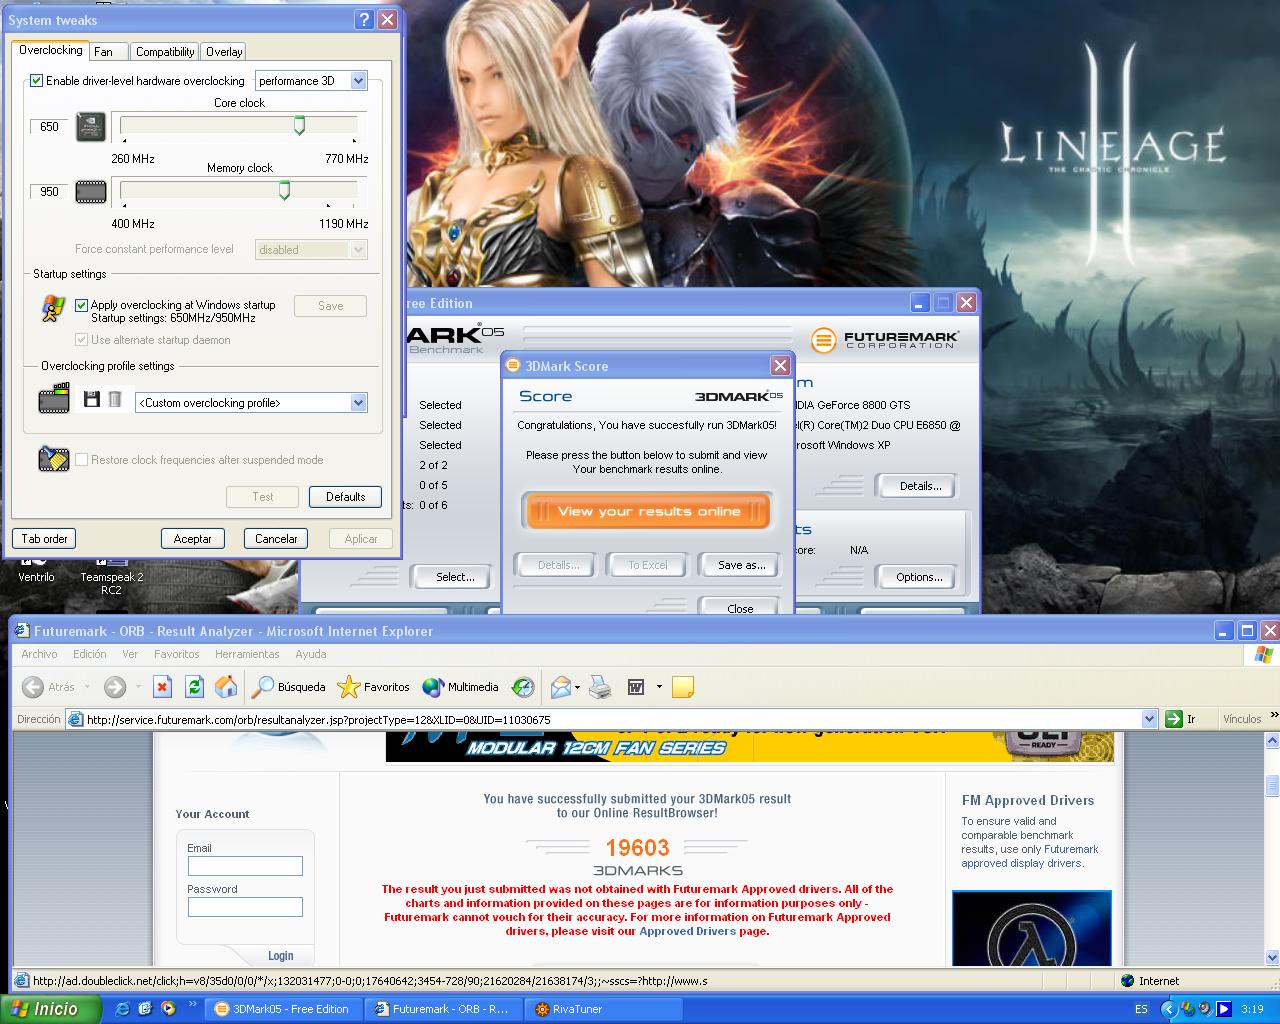Open the Herramientas menu
This screenshot has height=1024, width=1280.
point(247,654)
